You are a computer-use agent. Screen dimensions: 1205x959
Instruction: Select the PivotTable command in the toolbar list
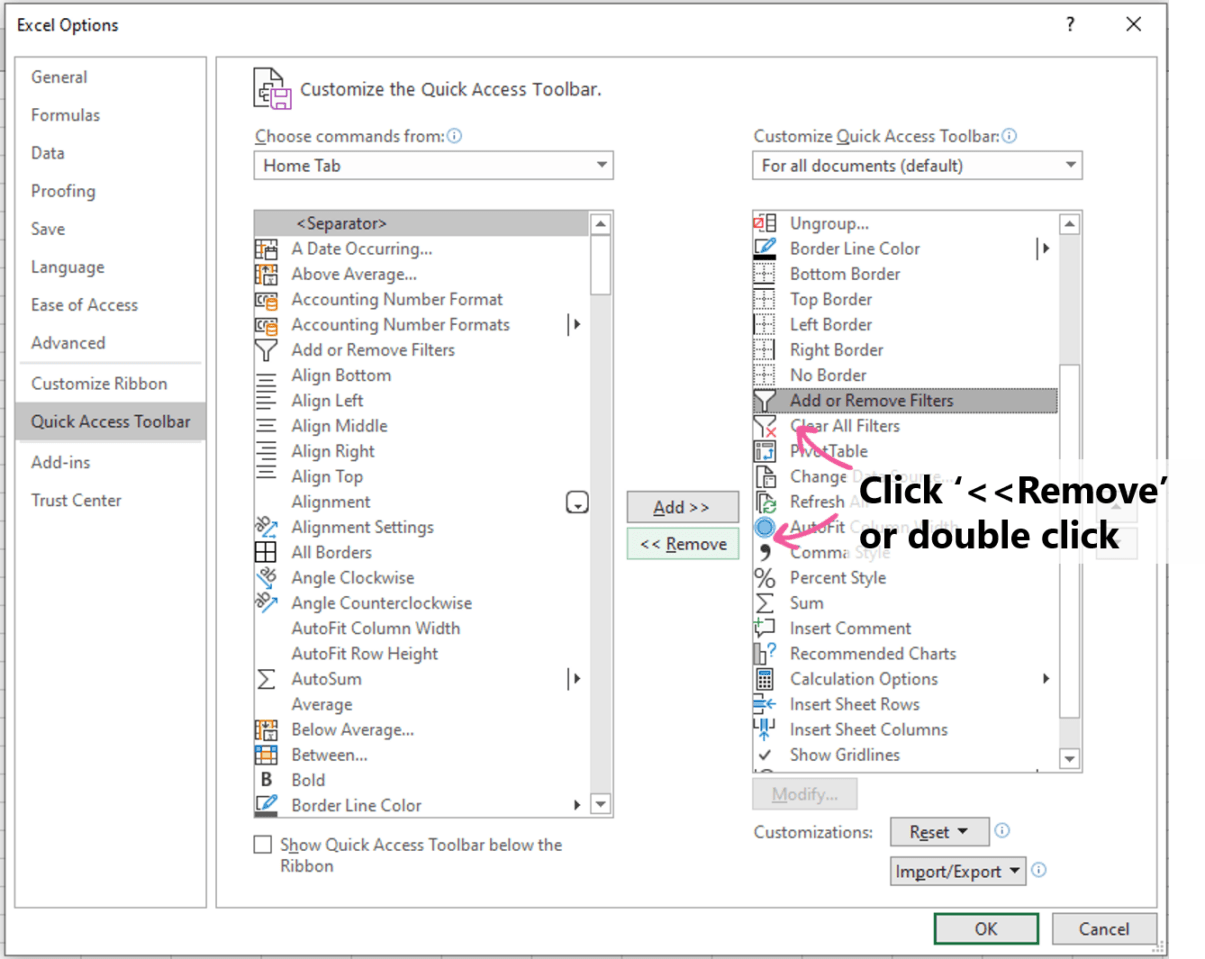click(x=828, y=451)
